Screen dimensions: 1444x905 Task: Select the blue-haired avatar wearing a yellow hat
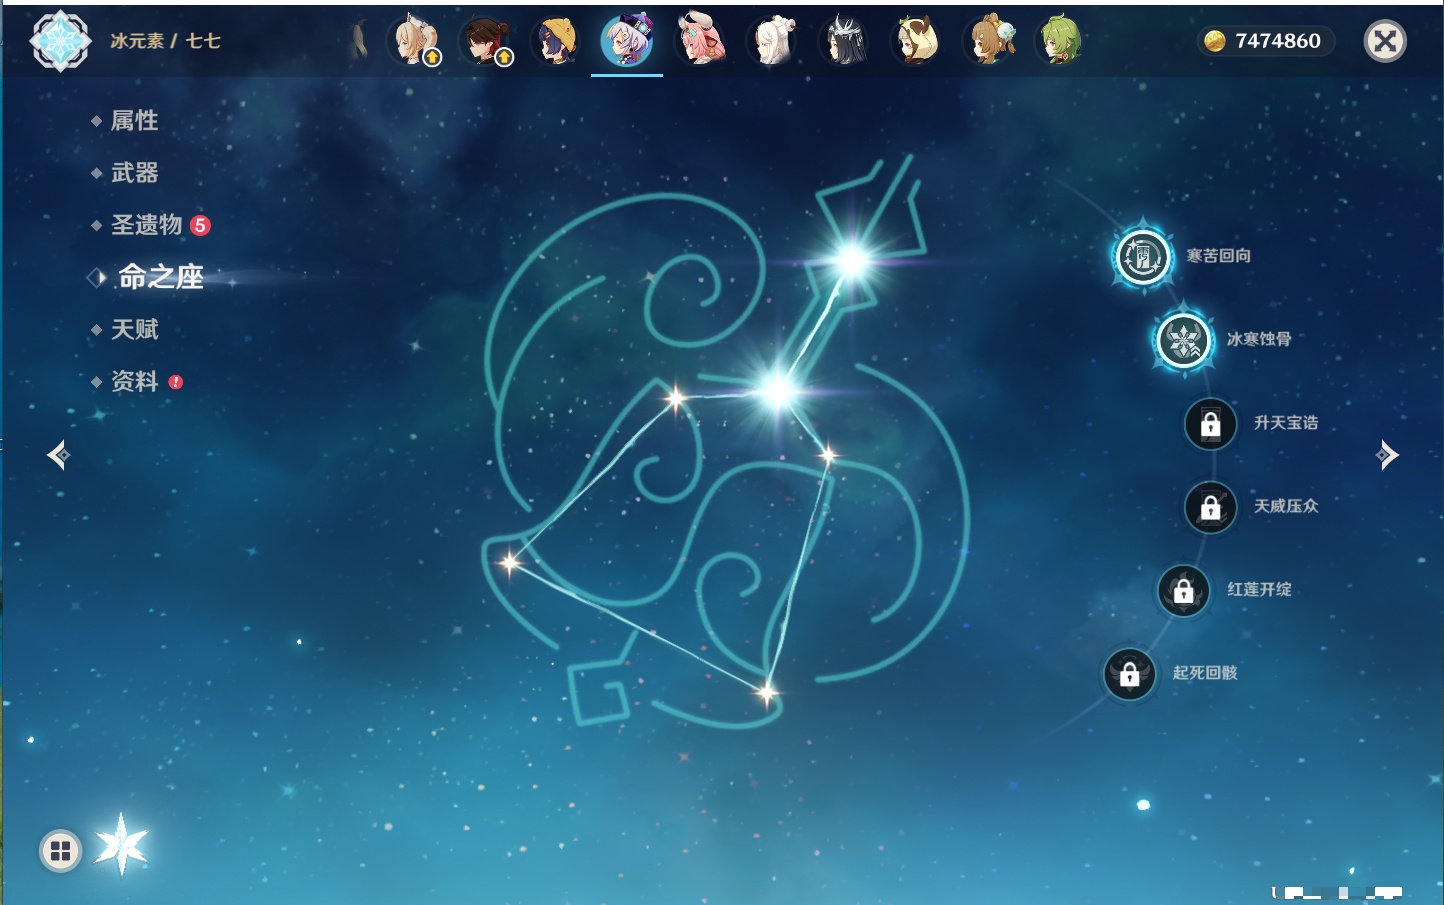(x=557, y=41)
